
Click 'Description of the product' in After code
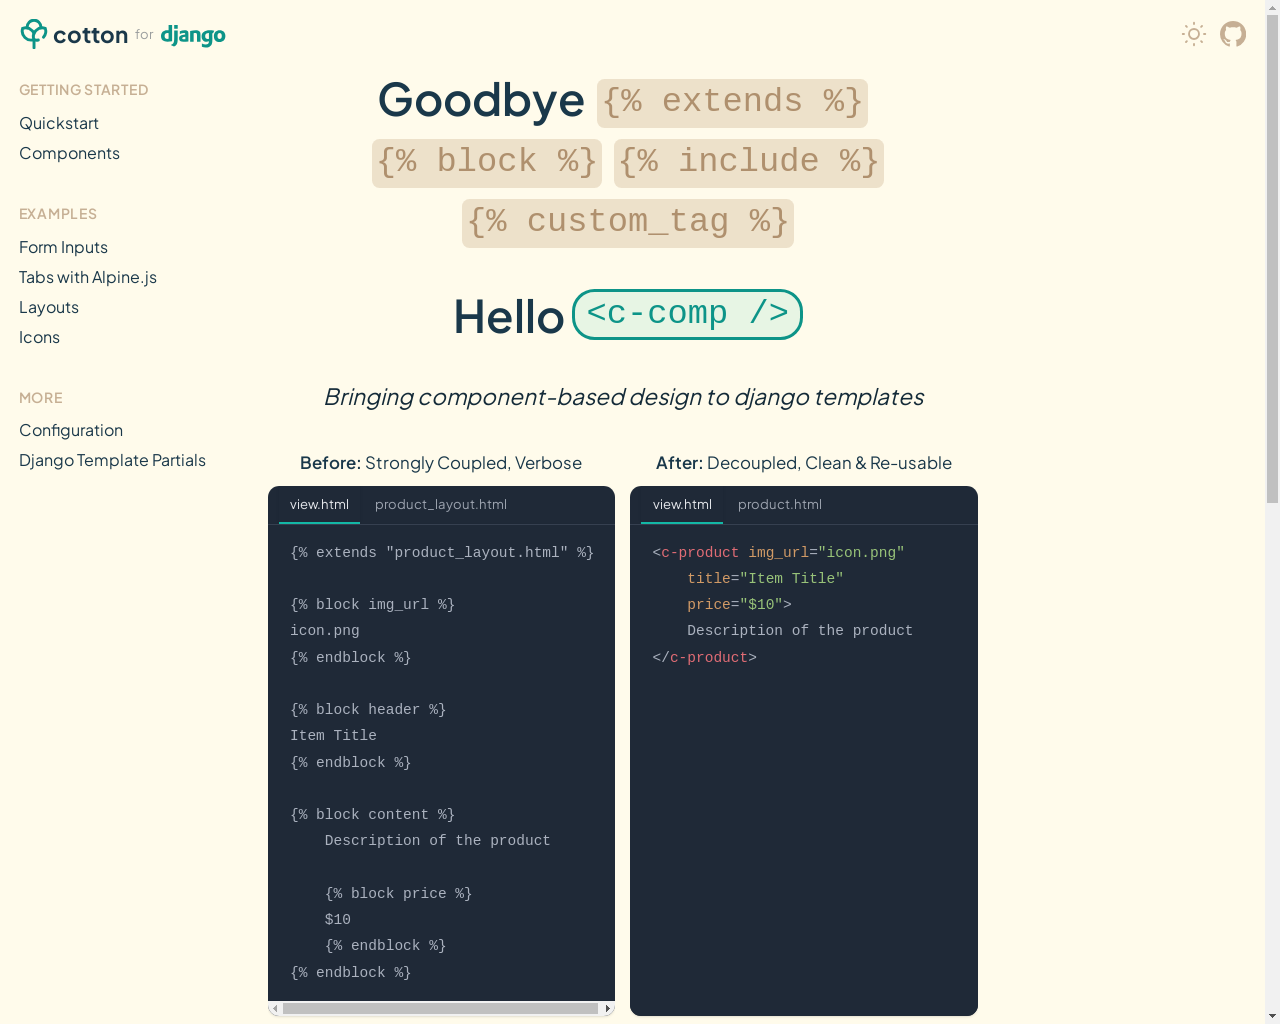[x=800, y=631]
